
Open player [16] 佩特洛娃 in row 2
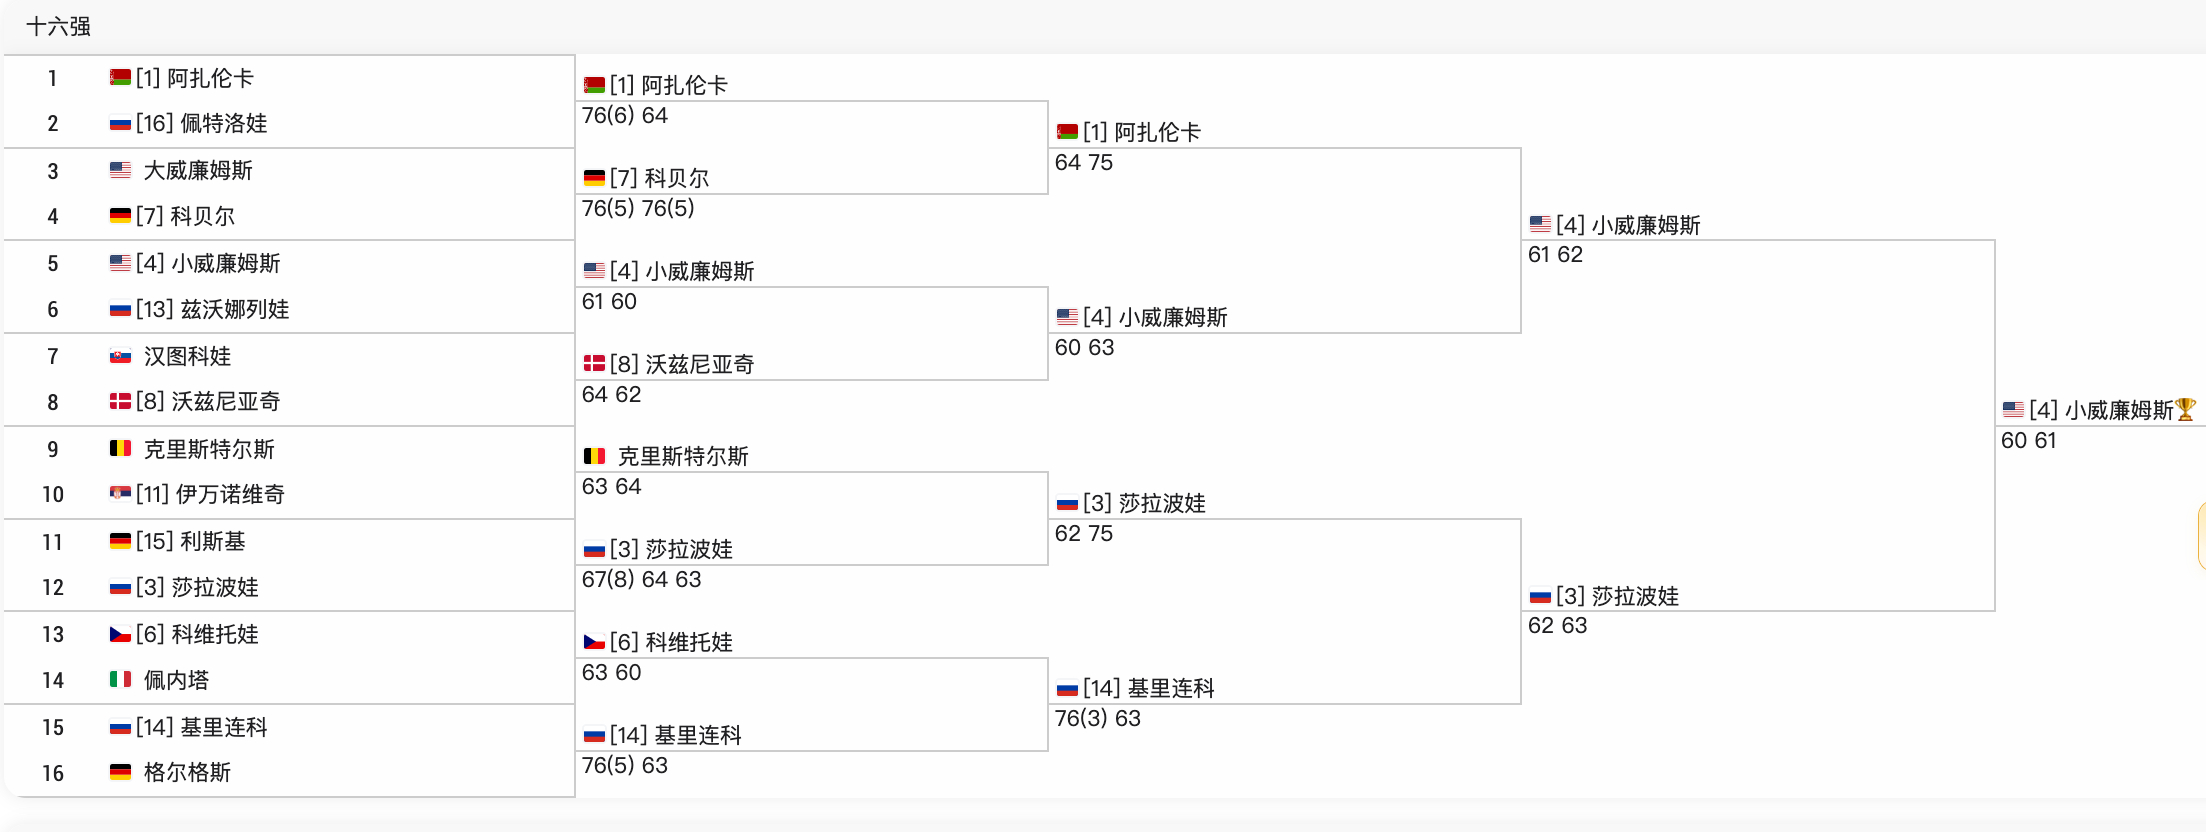202,123
